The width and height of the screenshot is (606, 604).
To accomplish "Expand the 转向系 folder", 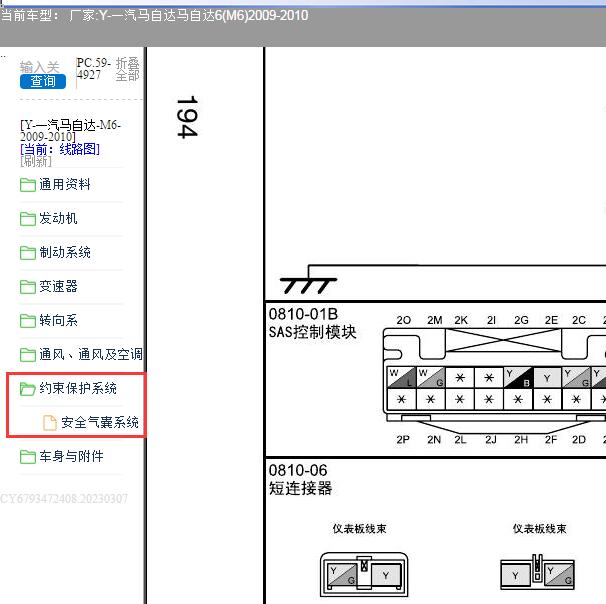I will [x=58, y=321].
